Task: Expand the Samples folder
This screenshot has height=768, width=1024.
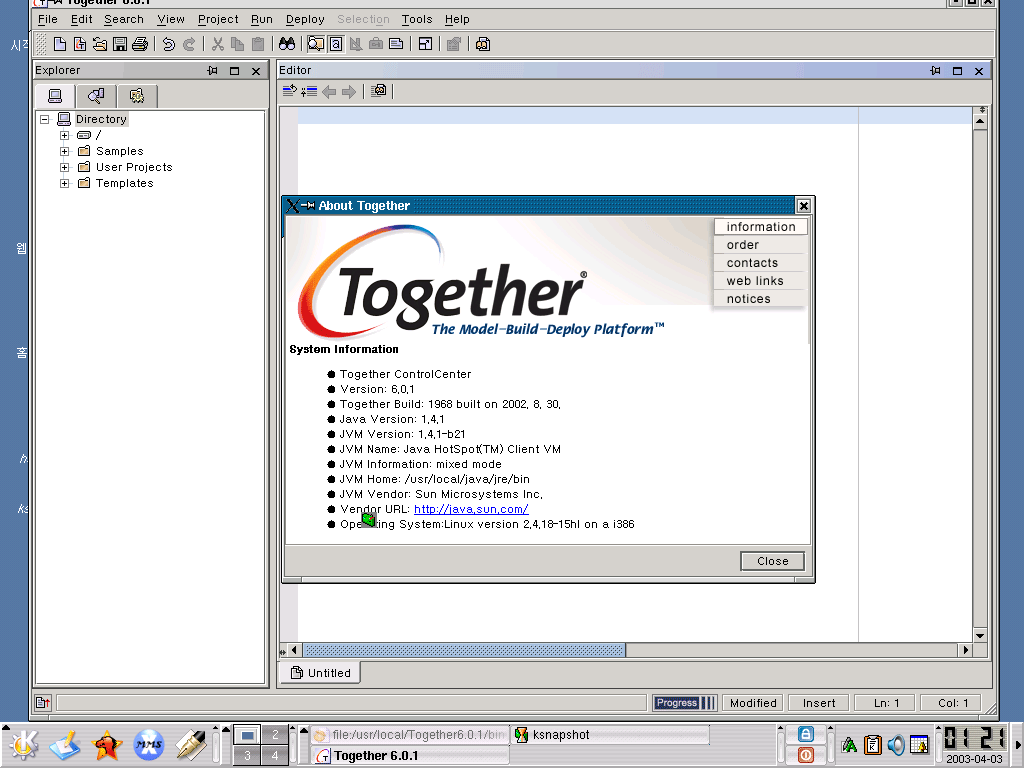Action: click(x=65, y=152)
